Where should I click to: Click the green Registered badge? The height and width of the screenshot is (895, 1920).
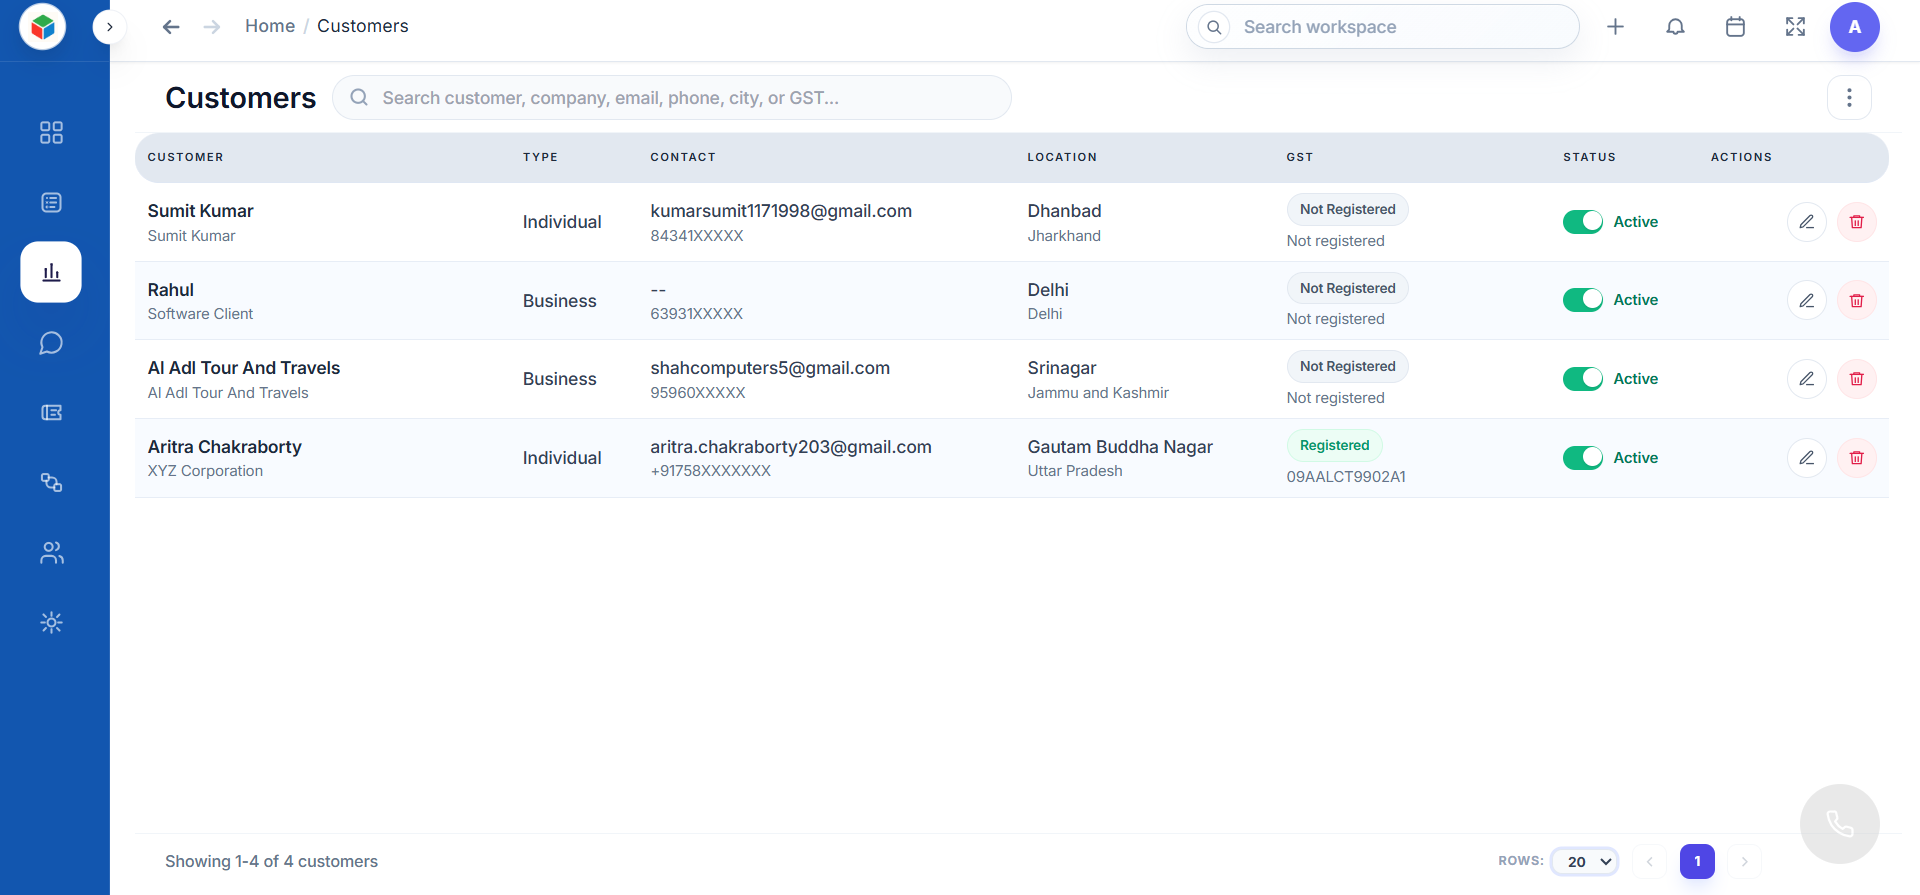[x=1335, y=445]
